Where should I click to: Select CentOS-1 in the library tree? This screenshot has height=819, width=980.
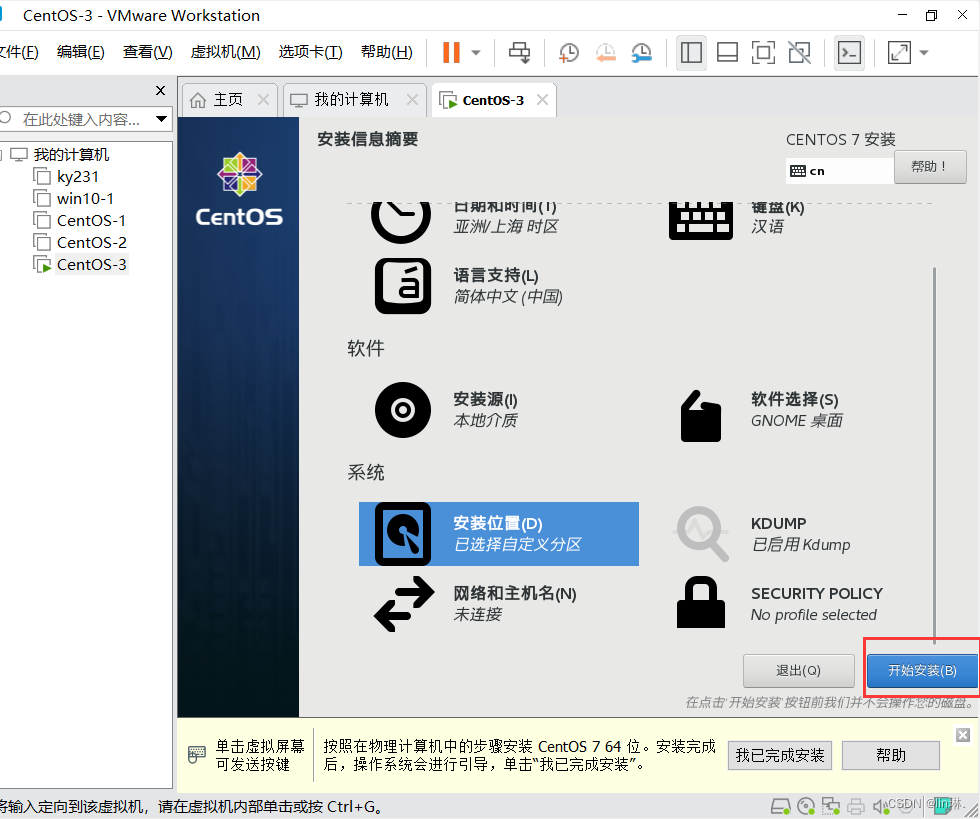tap(91, 221)
